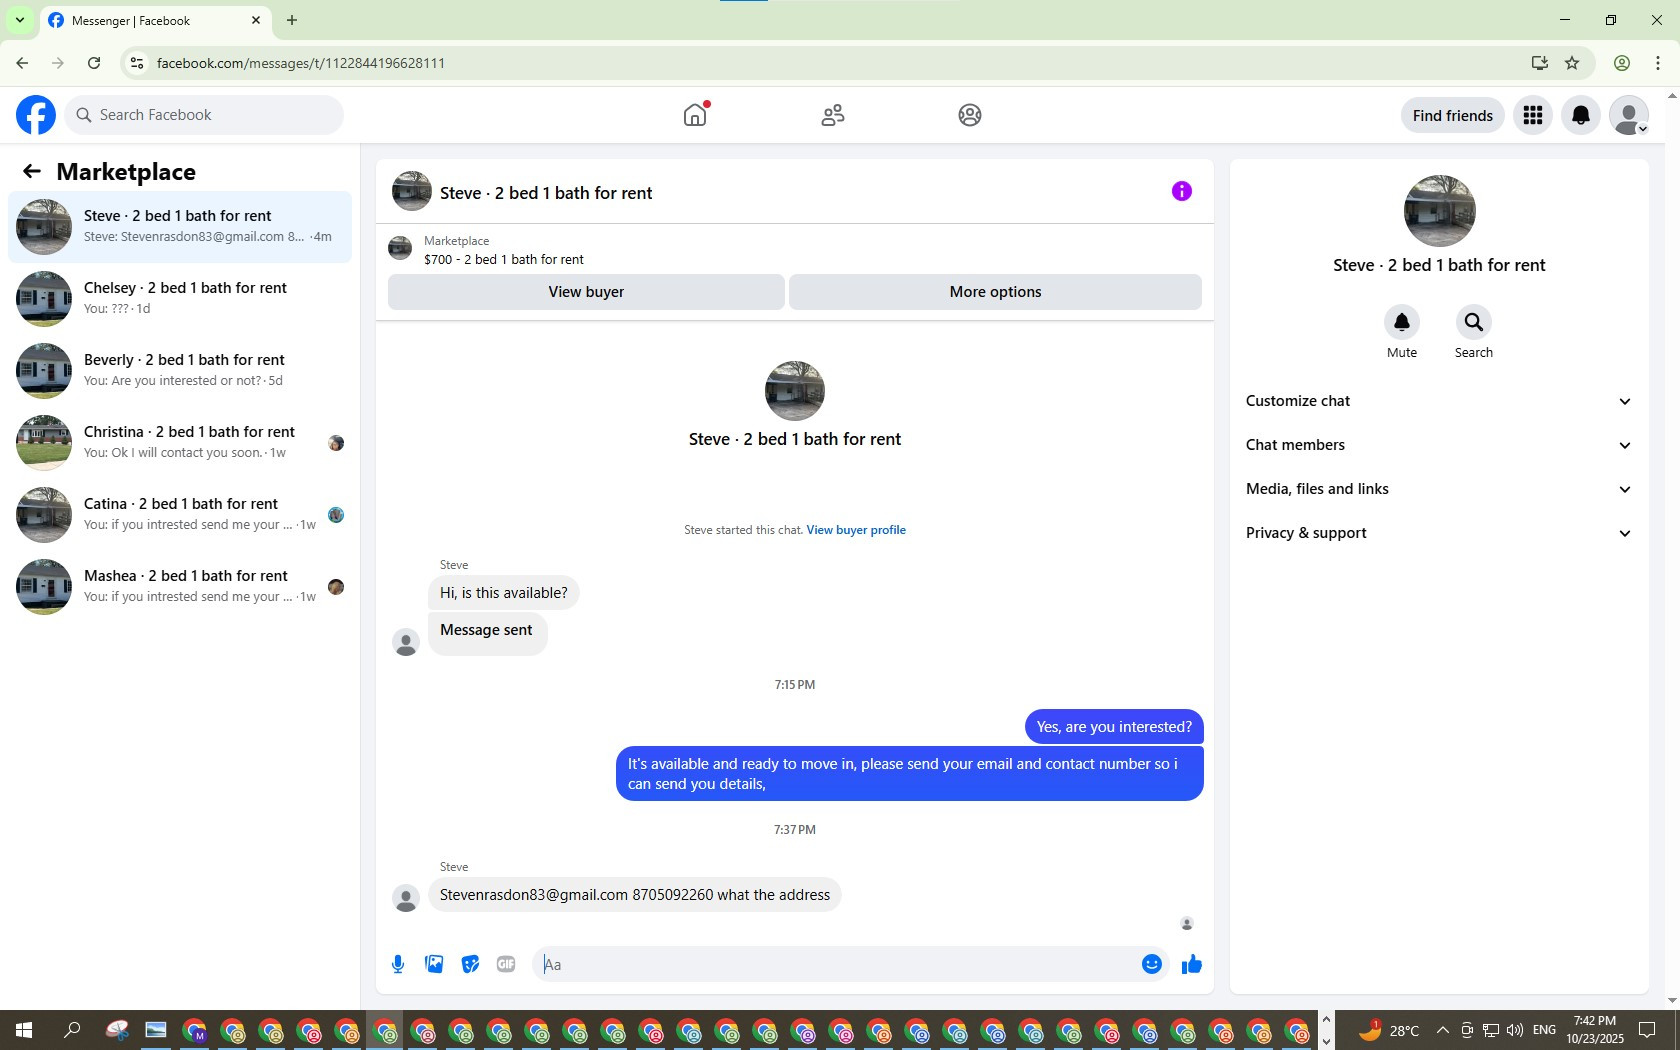Open a new browser tab

point(292,20)
